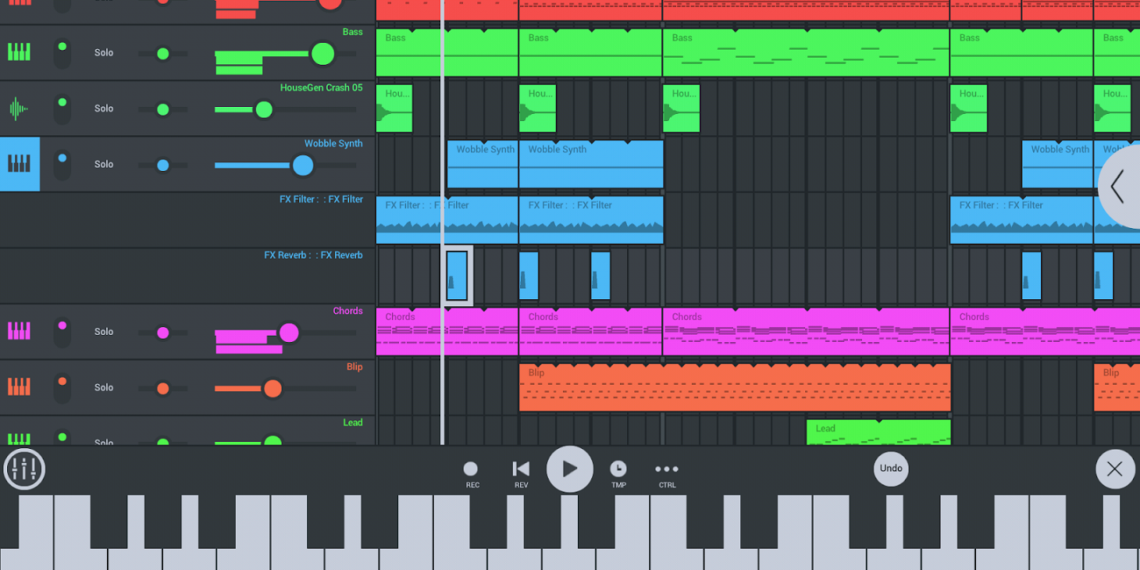Toggle mute switch on Wobble Synth track

coord(62,164)
